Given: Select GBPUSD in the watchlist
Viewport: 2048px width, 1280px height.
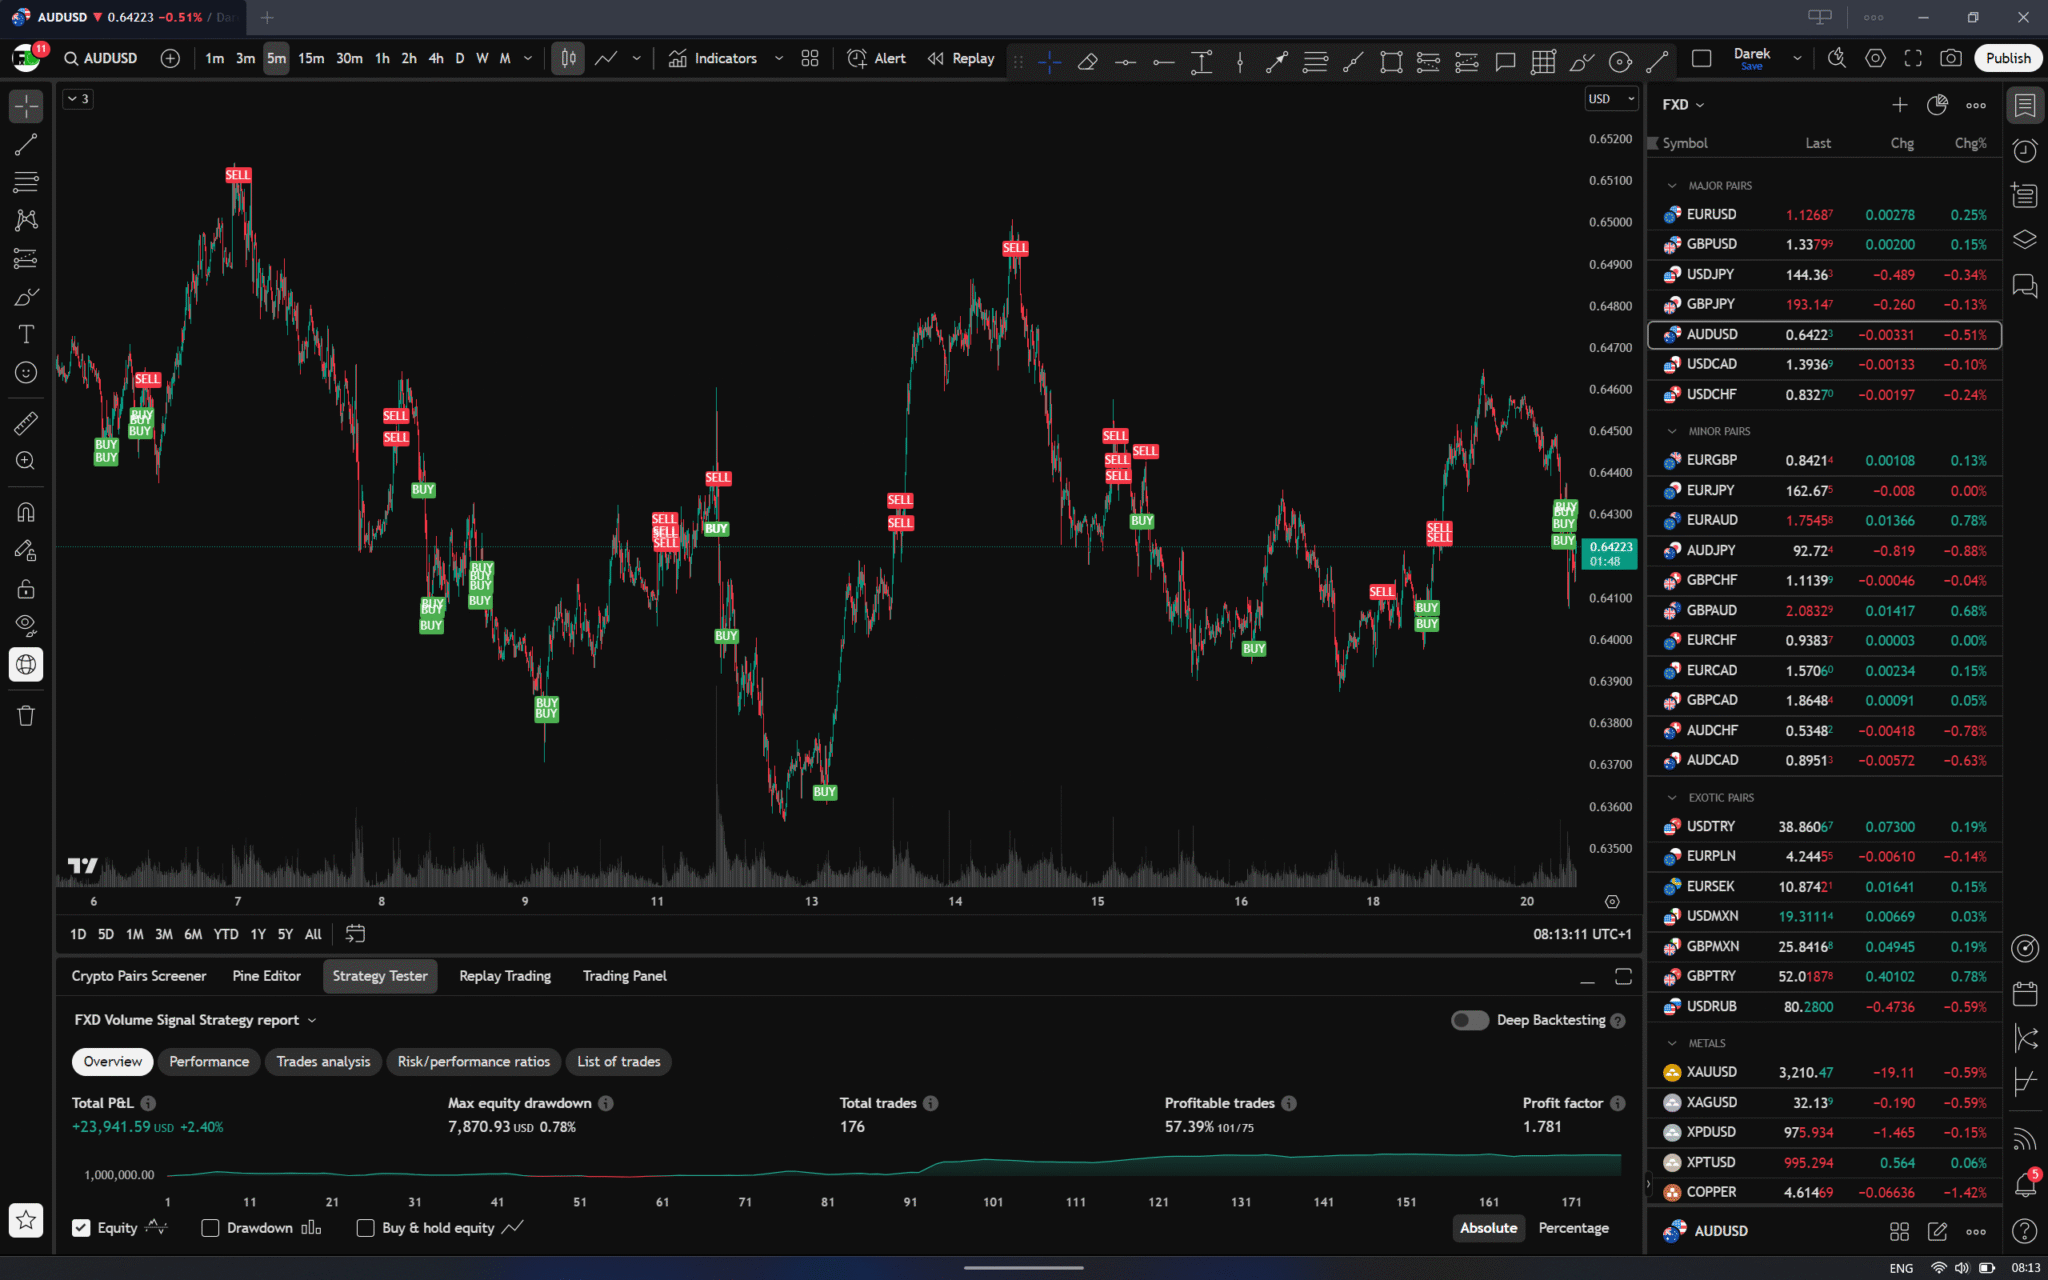Looking at the screenshot, I should [x=1713, y=244].
